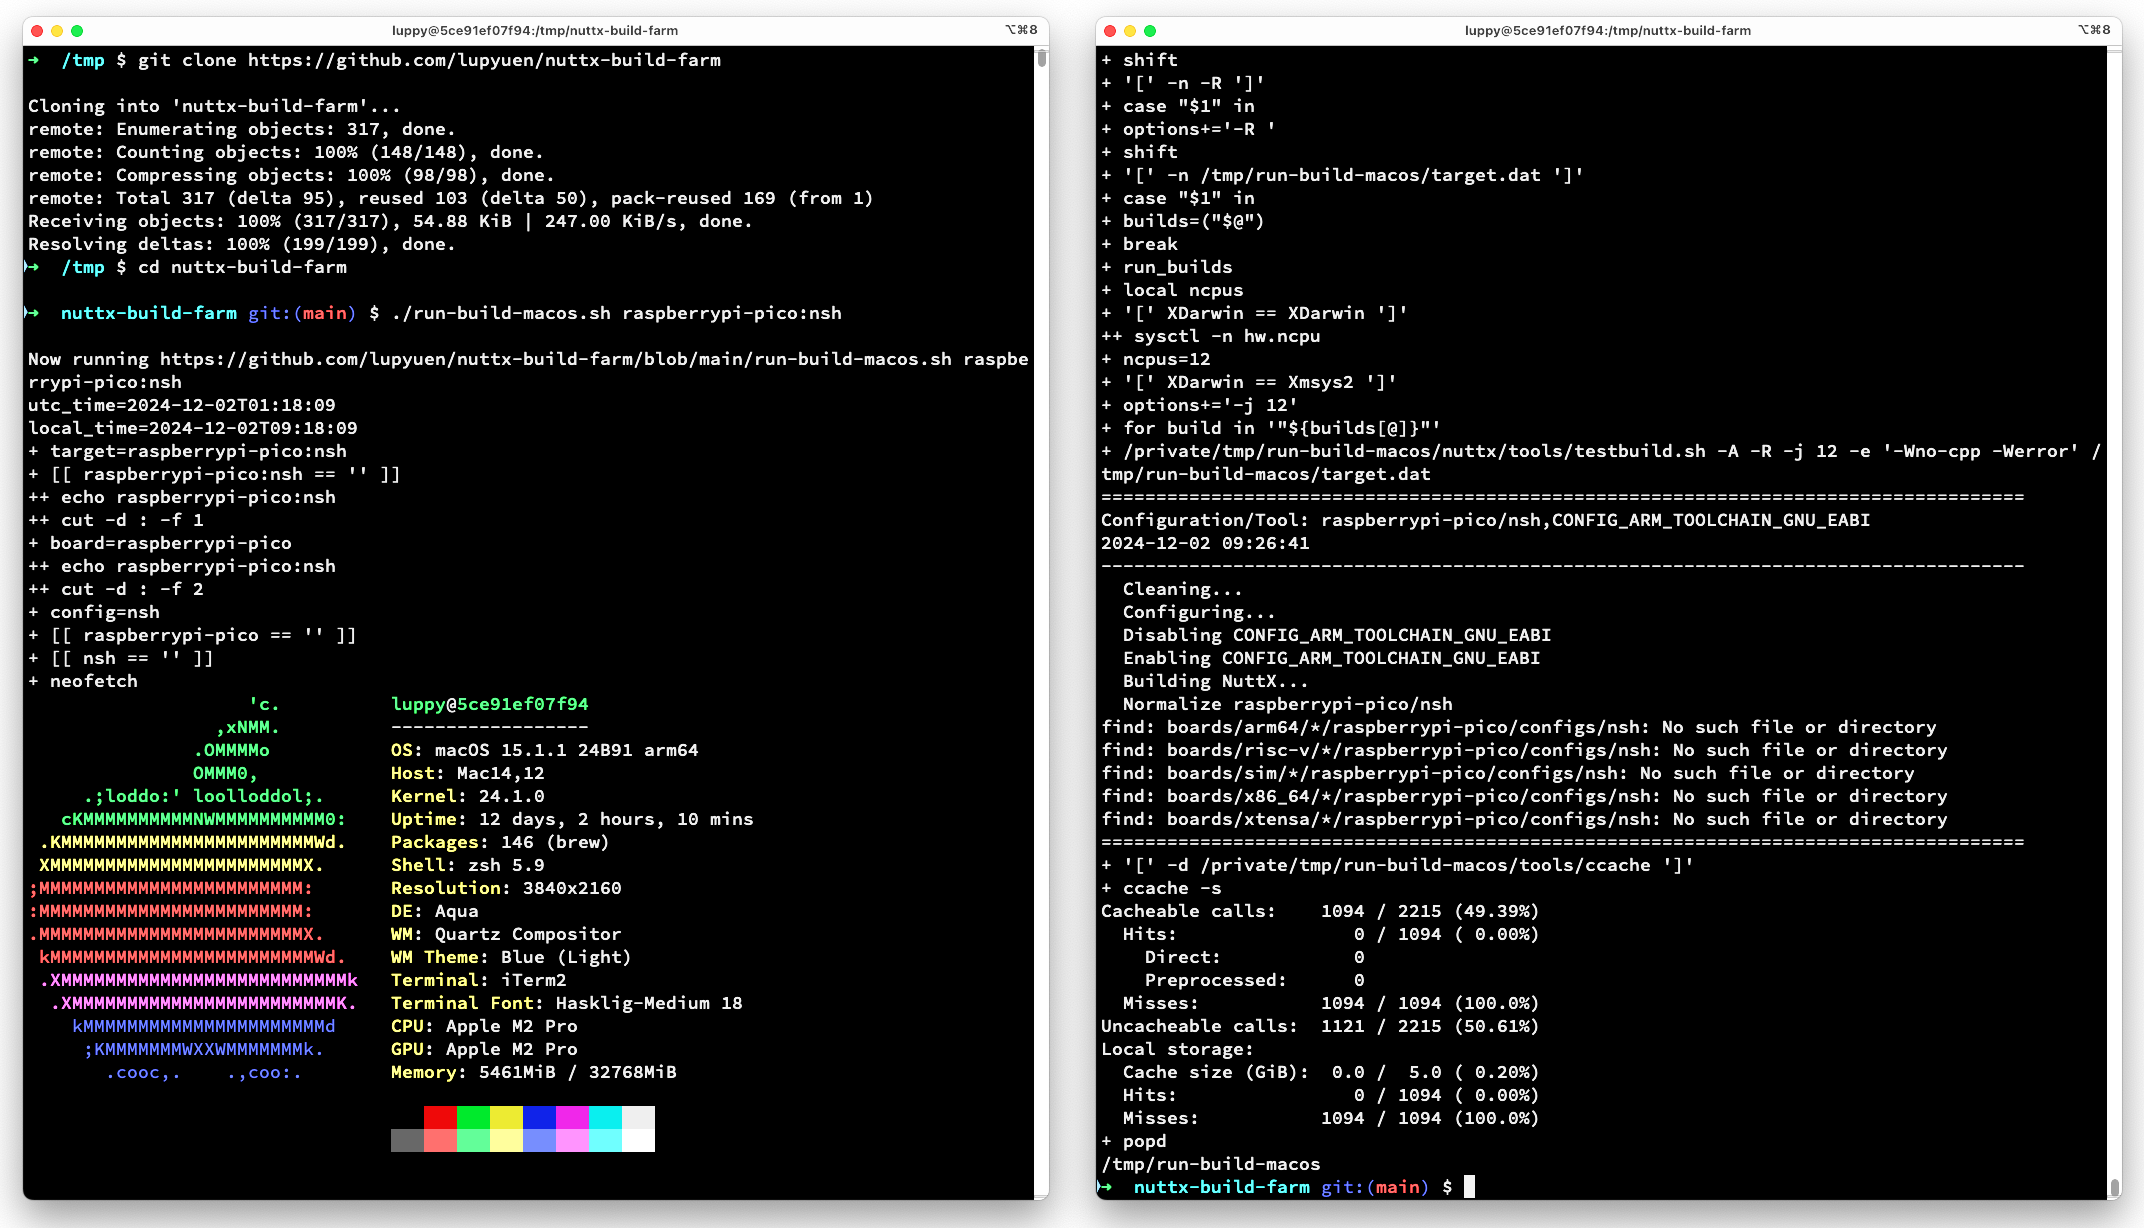Image resolution: width=2144 pixels, height=1228 pixels.
Task: Click the 'Normalize raspberrypi-pico/nsh' line
Action: [1288, 704]
